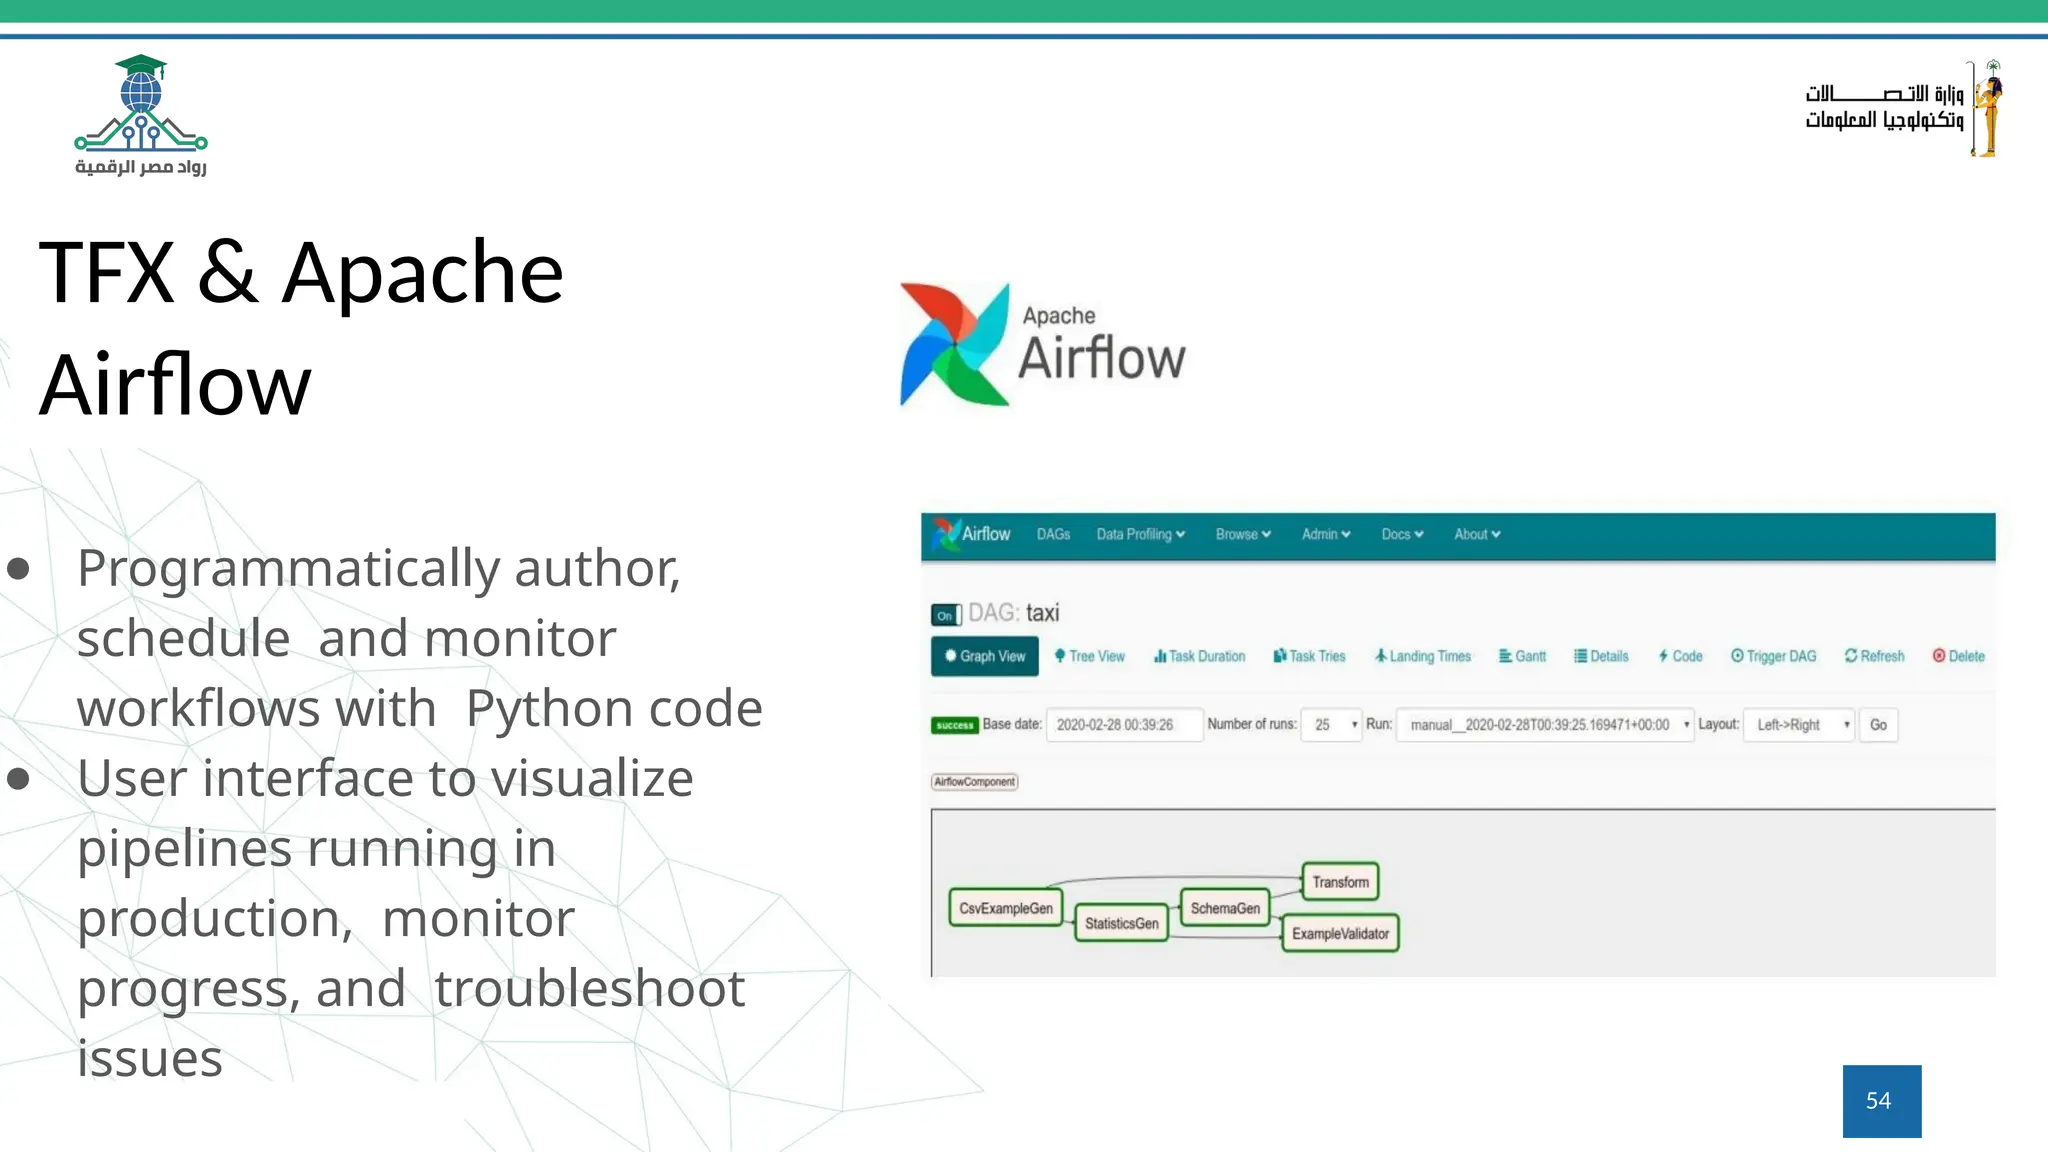This screenshot has height=1152, width=2048.
Task: Click Trigger DAG link
Action: [1774, 656]
